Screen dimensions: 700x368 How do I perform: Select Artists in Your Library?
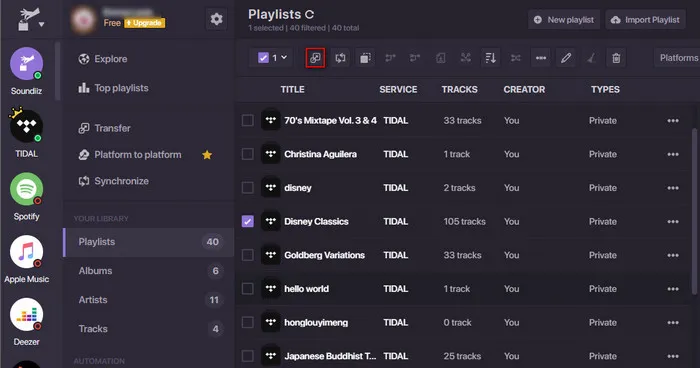coord(149,300)
